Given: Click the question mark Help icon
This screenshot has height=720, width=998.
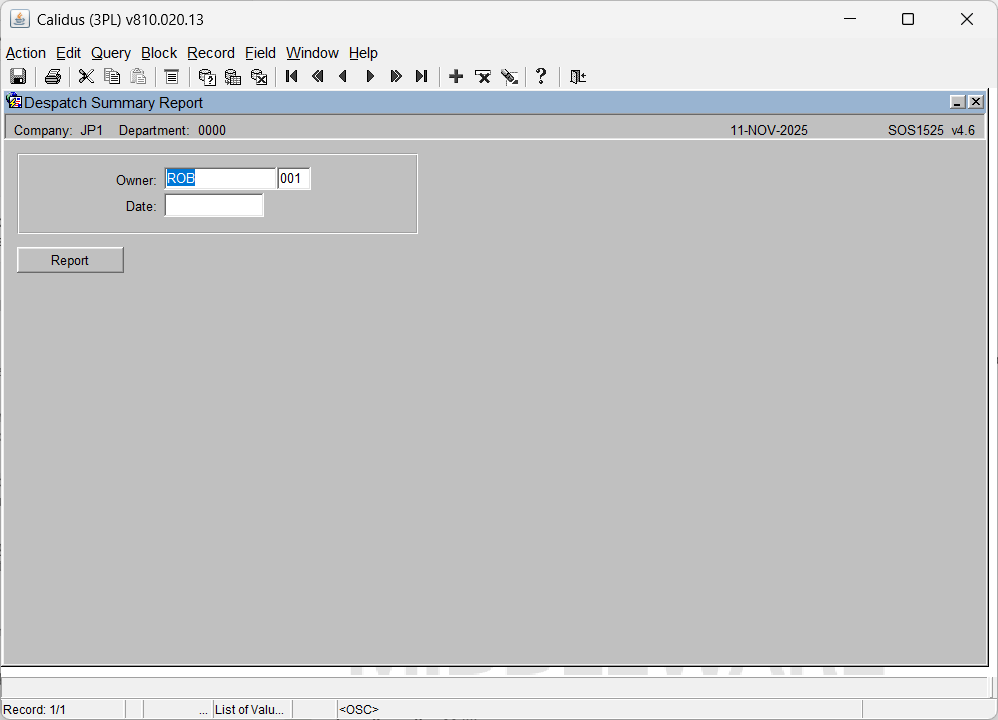Looking at the screenshot, I should [x=541, y=77].
